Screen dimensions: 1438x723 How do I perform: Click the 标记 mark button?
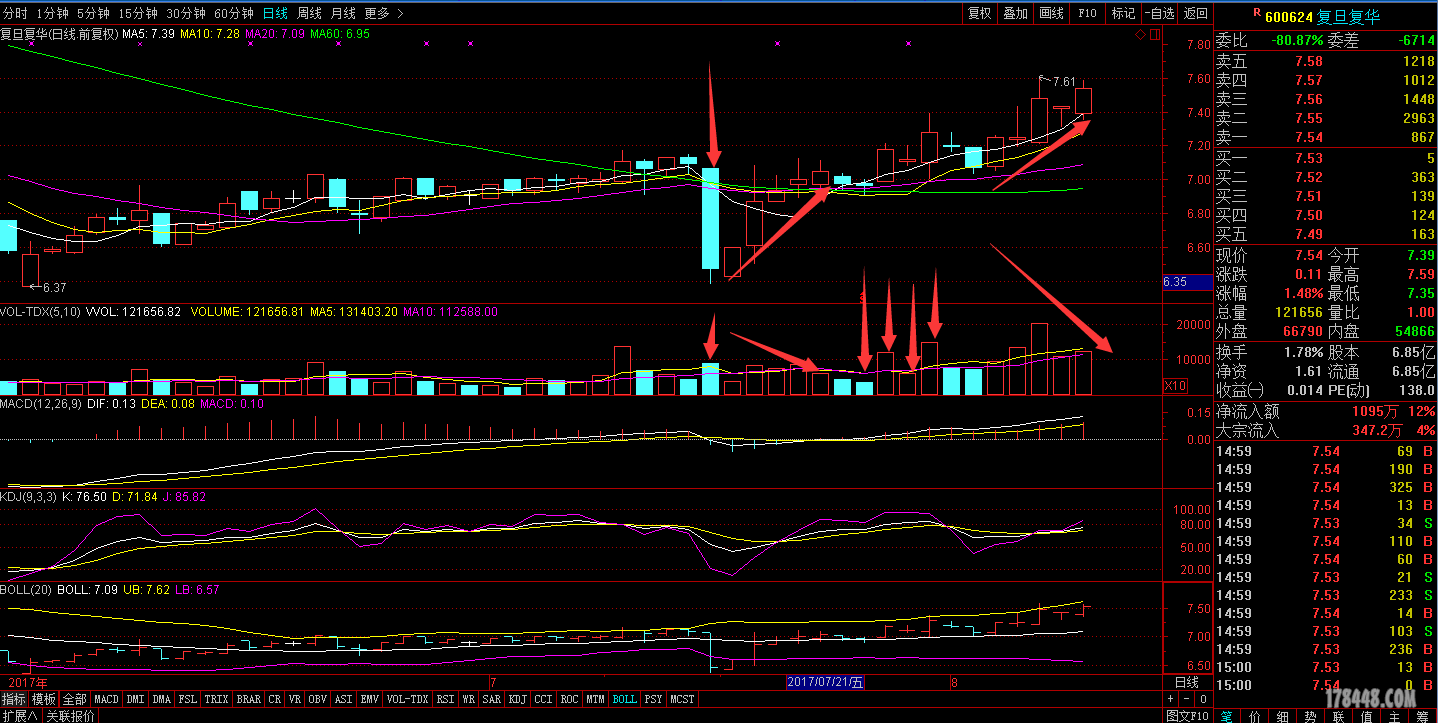pyautogui.click(x=1123, y=13)
